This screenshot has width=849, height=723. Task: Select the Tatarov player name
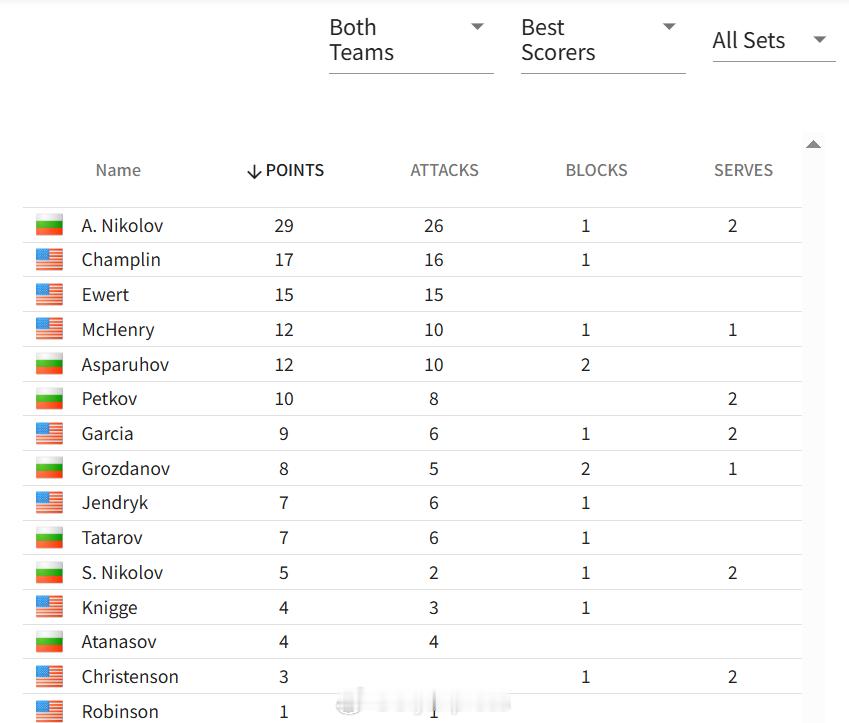[x=112, y=538]
